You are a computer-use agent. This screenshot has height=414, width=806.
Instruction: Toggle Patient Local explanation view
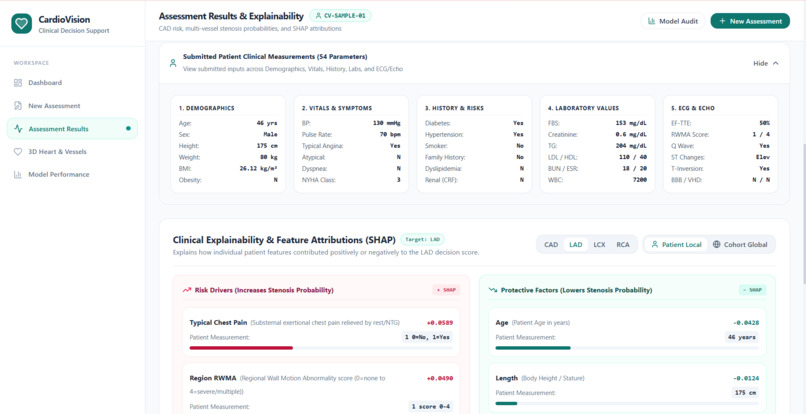[676, 245]
